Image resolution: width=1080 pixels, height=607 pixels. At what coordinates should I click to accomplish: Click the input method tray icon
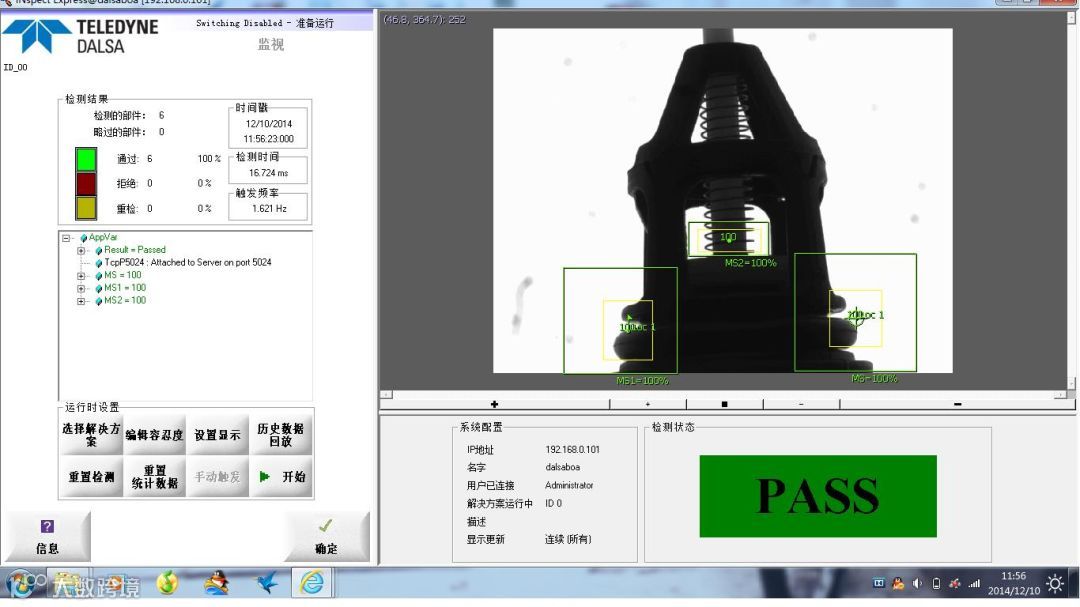879,584
